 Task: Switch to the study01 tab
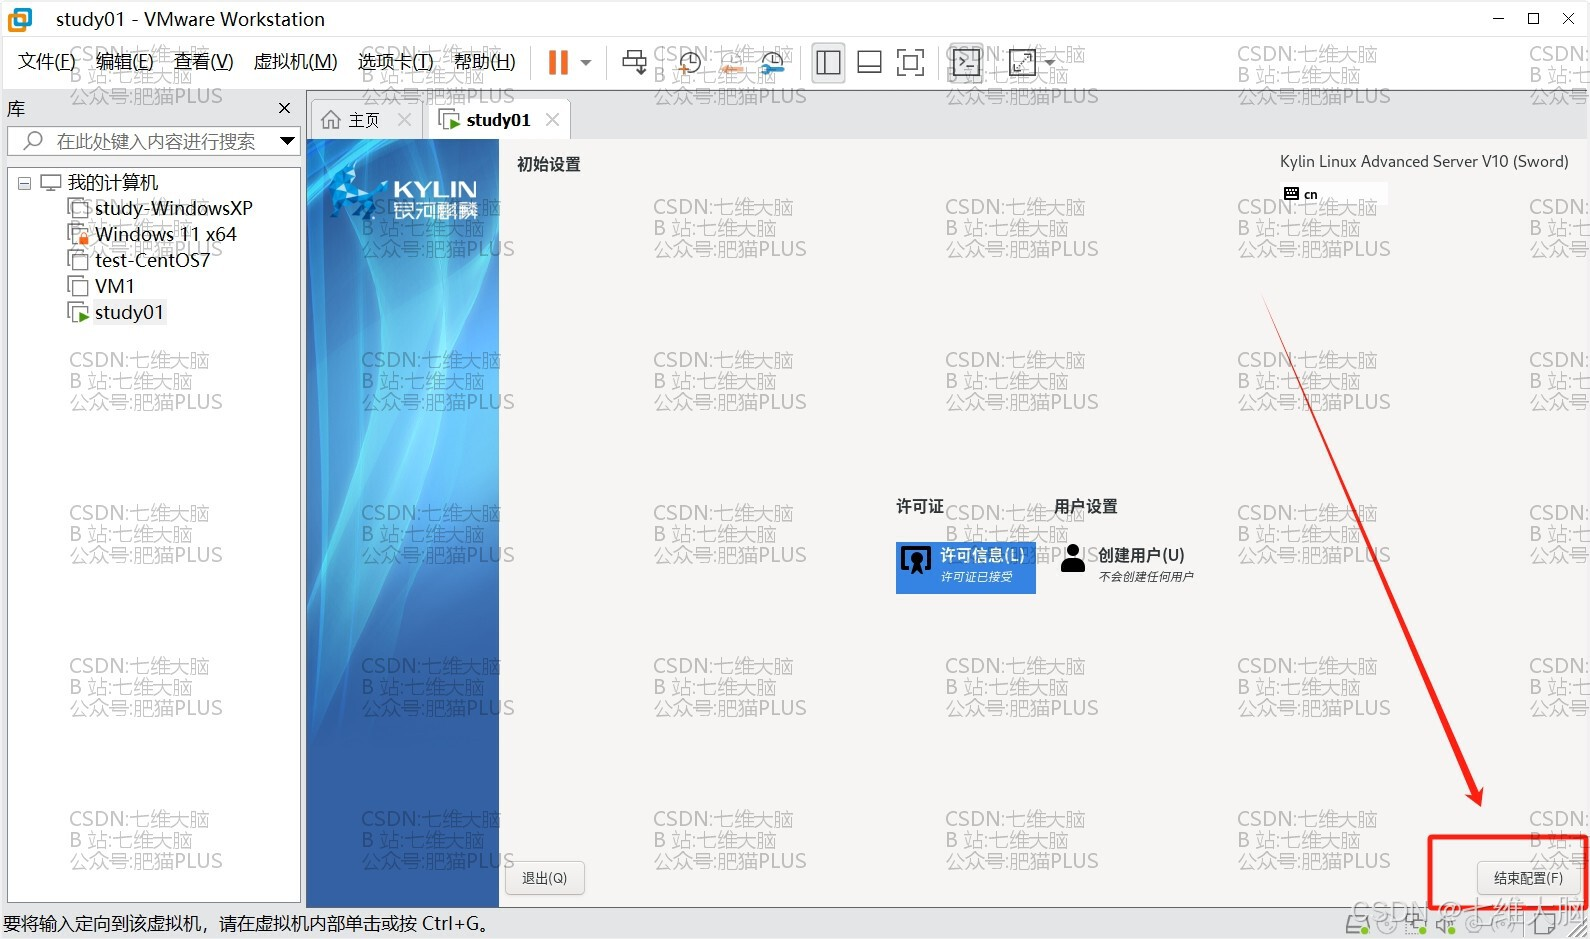498,120
